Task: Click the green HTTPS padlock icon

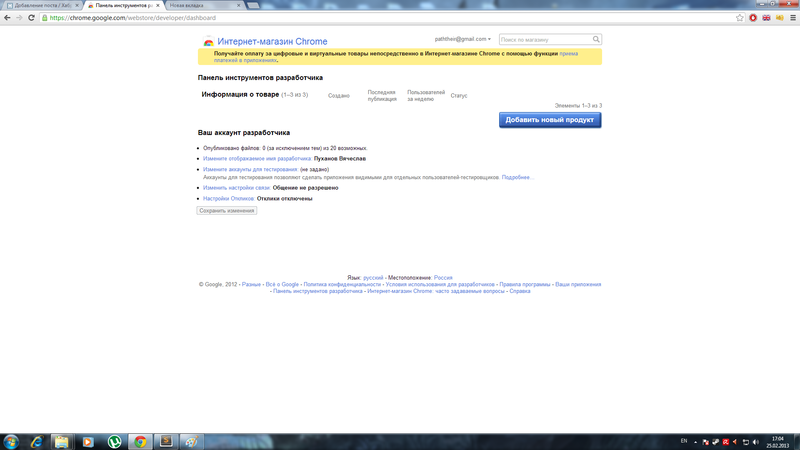Action: [44, 18]
